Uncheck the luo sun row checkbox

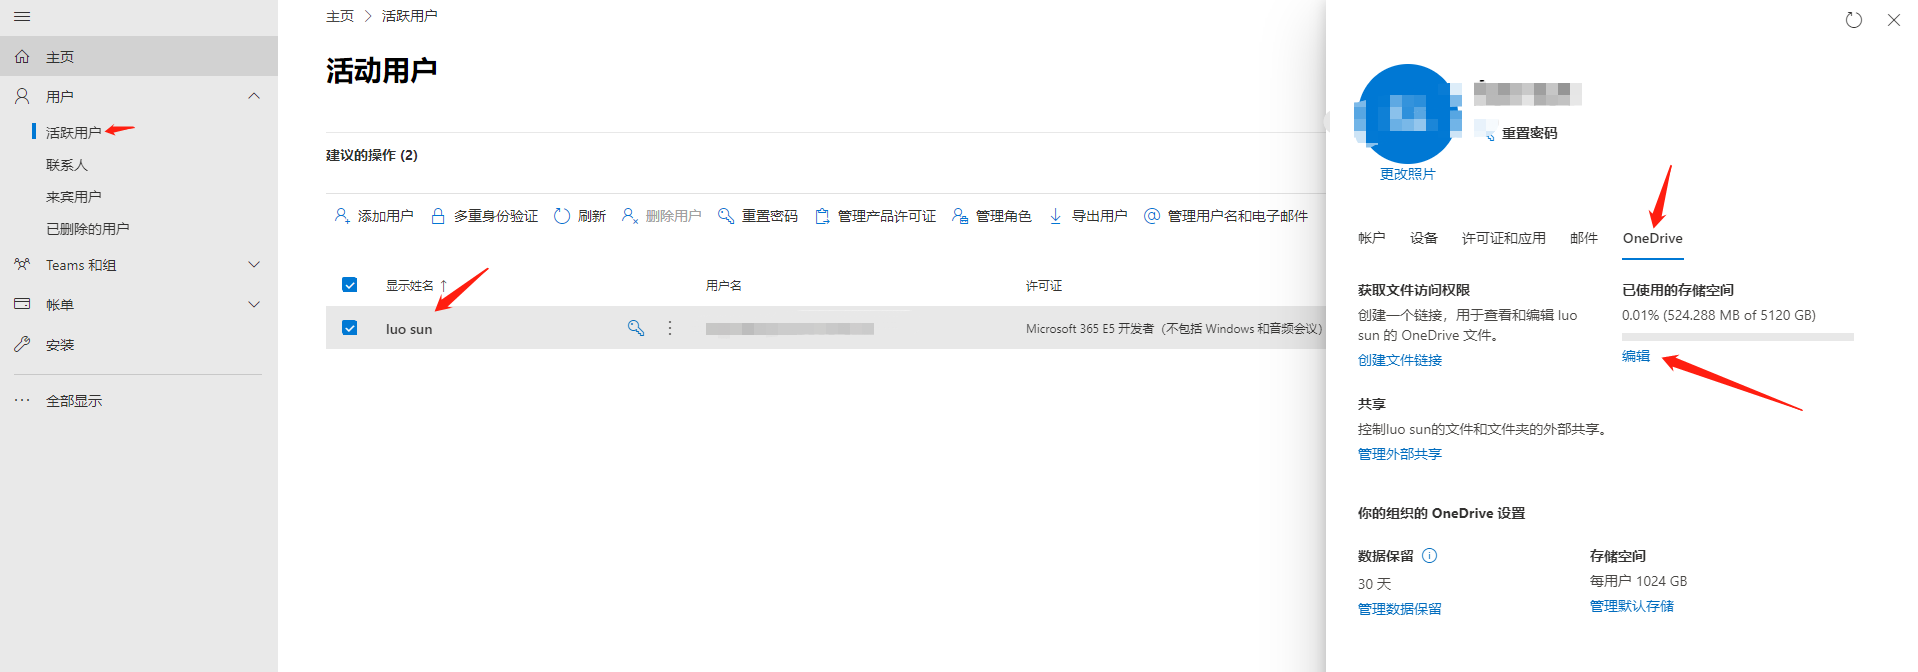pos(350,328)
